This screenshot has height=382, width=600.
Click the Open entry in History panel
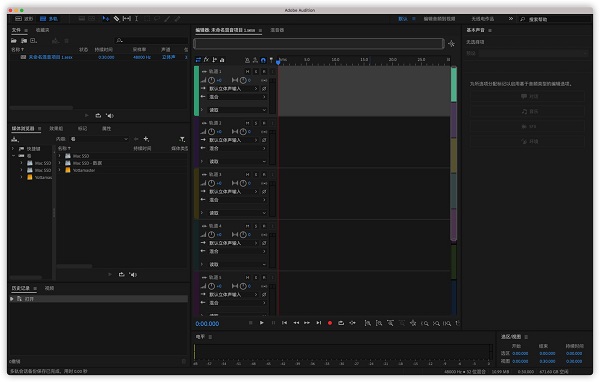coord(99,299)
